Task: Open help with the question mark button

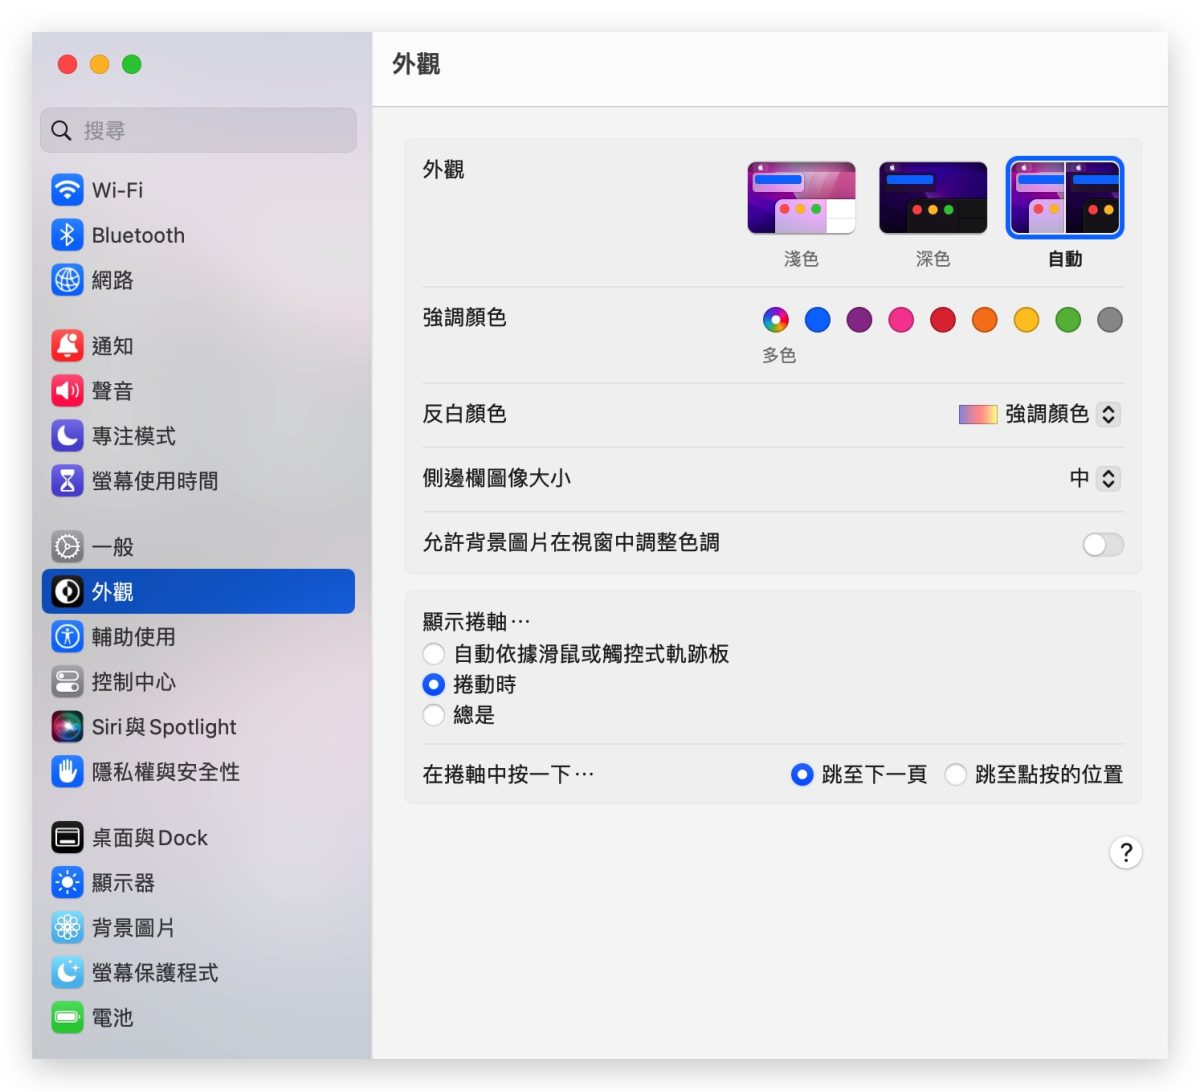Action: pos(1126,853)
